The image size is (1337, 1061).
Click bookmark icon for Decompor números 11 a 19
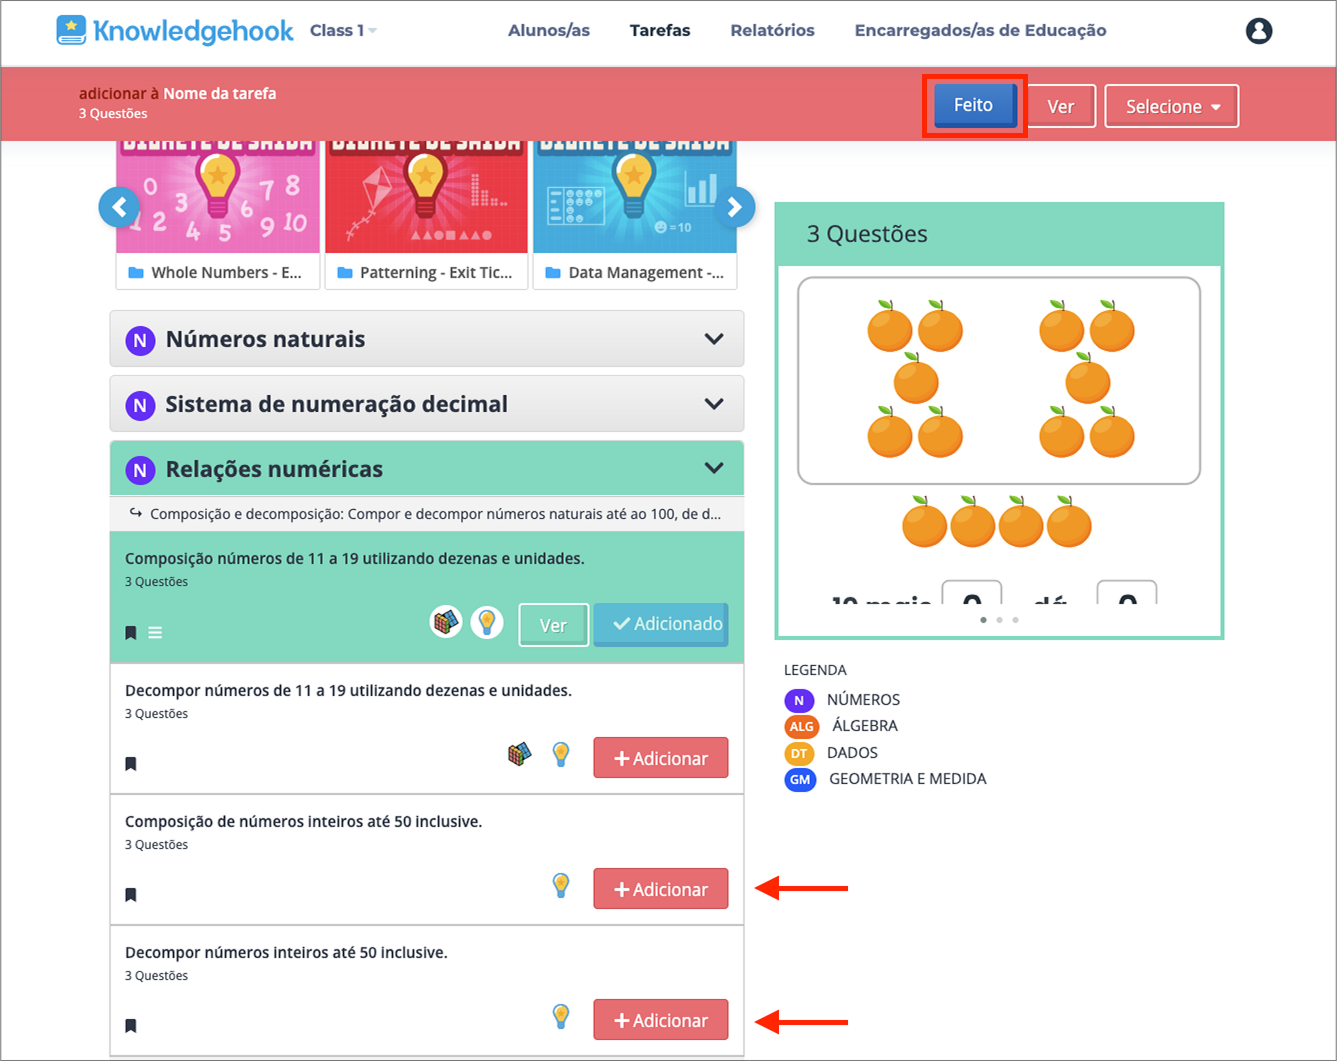pyautogui.click(x=131, y=764)
